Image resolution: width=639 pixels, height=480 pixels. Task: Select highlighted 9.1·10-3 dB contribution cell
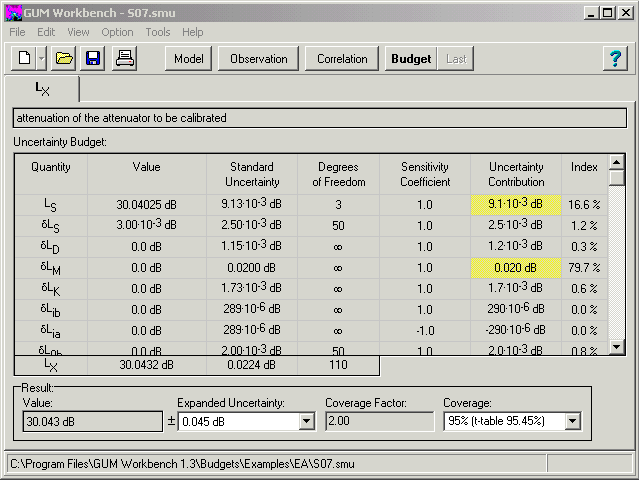click(516, 204)
